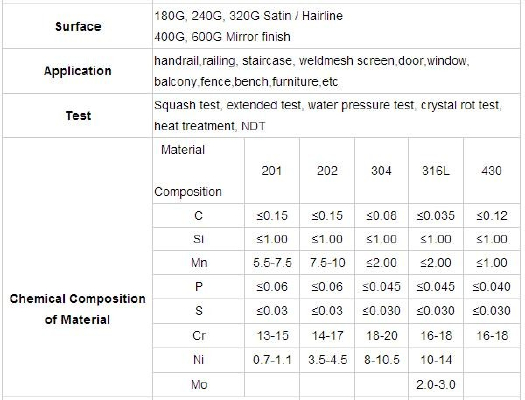Select the 202 material column header
This screenshot has height=400, width=525.
pyautogui.click(x=327, y=171)
